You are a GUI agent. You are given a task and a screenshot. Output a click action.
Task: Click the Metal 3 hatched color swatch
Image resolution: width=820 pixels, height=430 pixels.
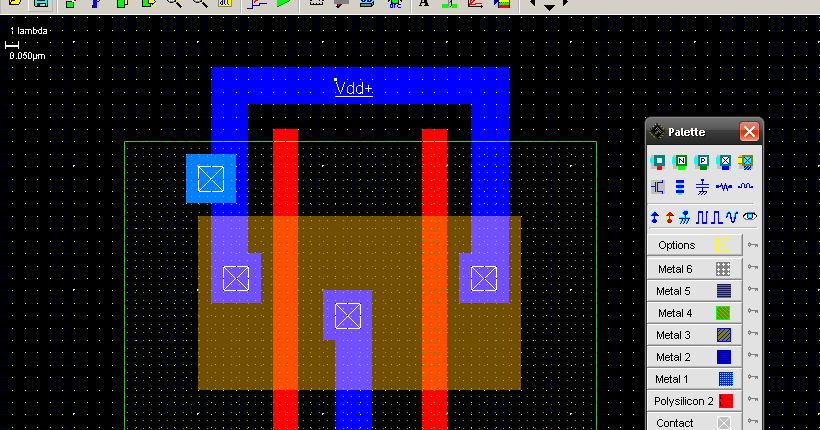pos(724,335)
